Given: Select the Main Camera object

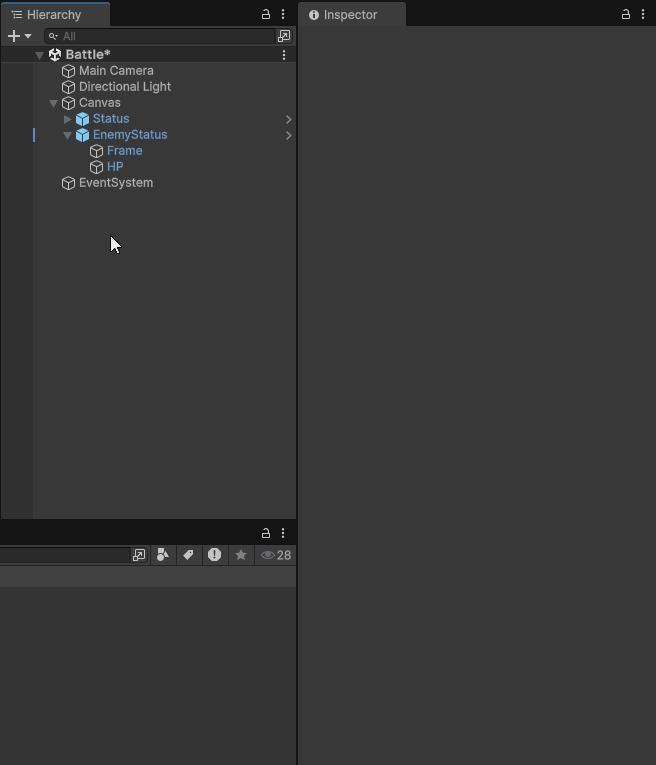Looking at the screenshot, I should click(116, 71).
